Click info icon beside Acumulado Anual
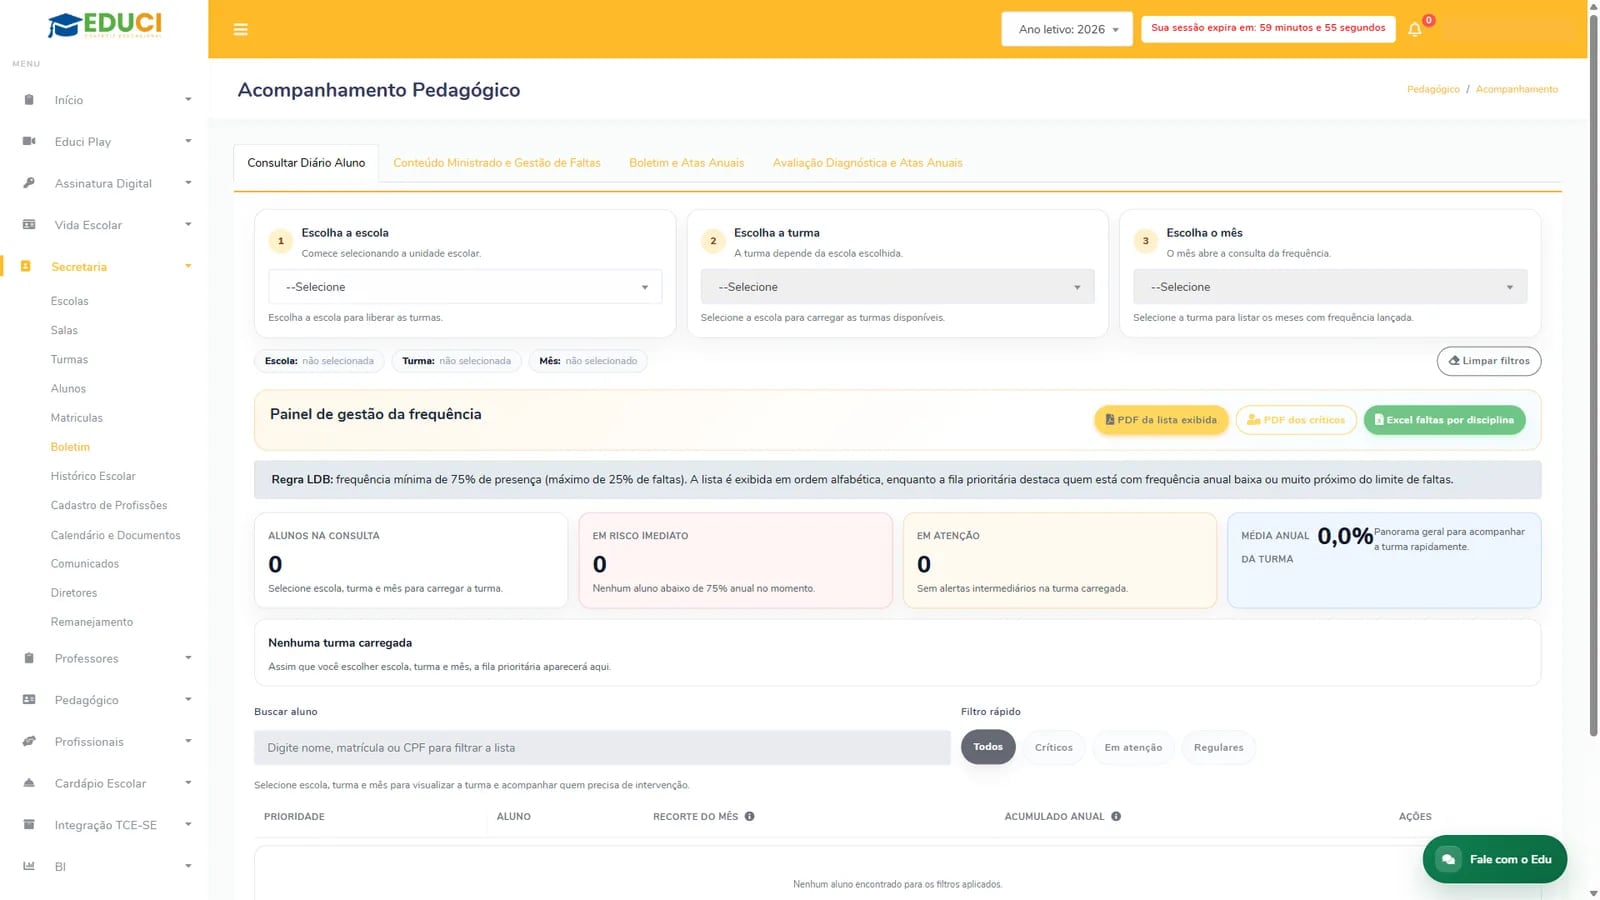Viewport: 1600px width, 900px height. point(1116,816)
